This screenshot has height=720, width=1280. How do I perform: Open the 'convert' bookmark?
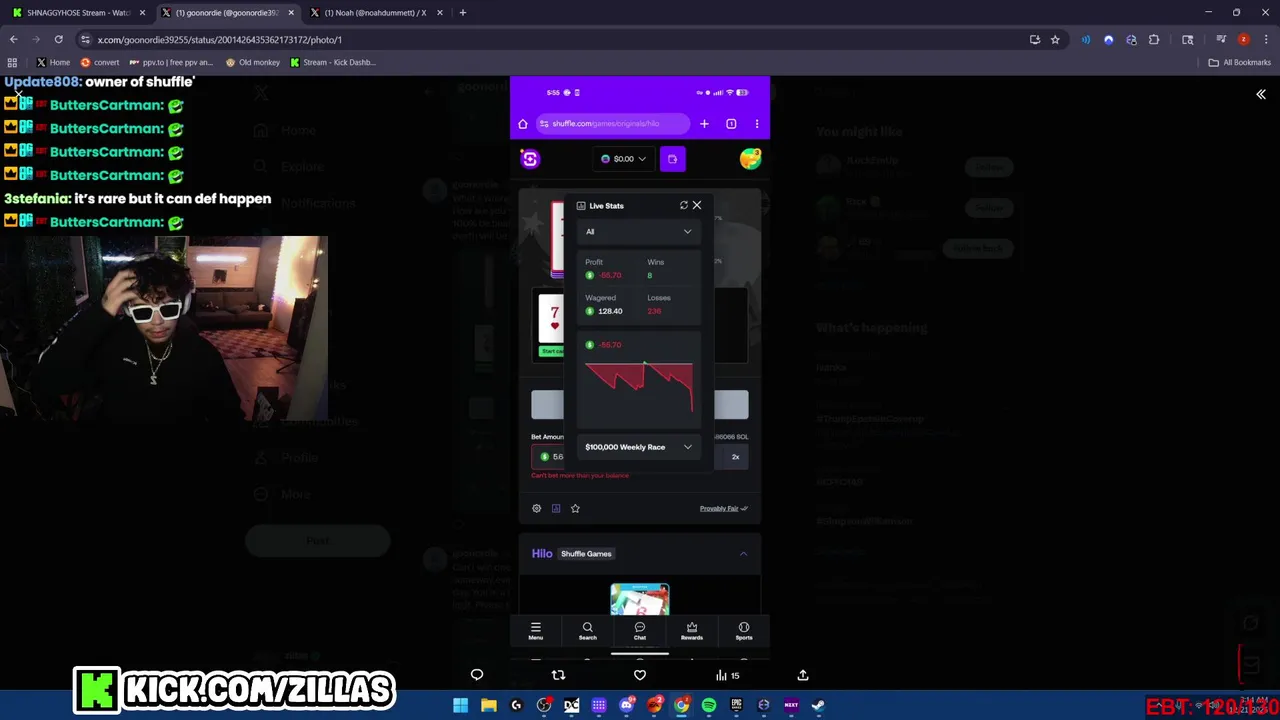pyautogui.click(x=100, y=62)
